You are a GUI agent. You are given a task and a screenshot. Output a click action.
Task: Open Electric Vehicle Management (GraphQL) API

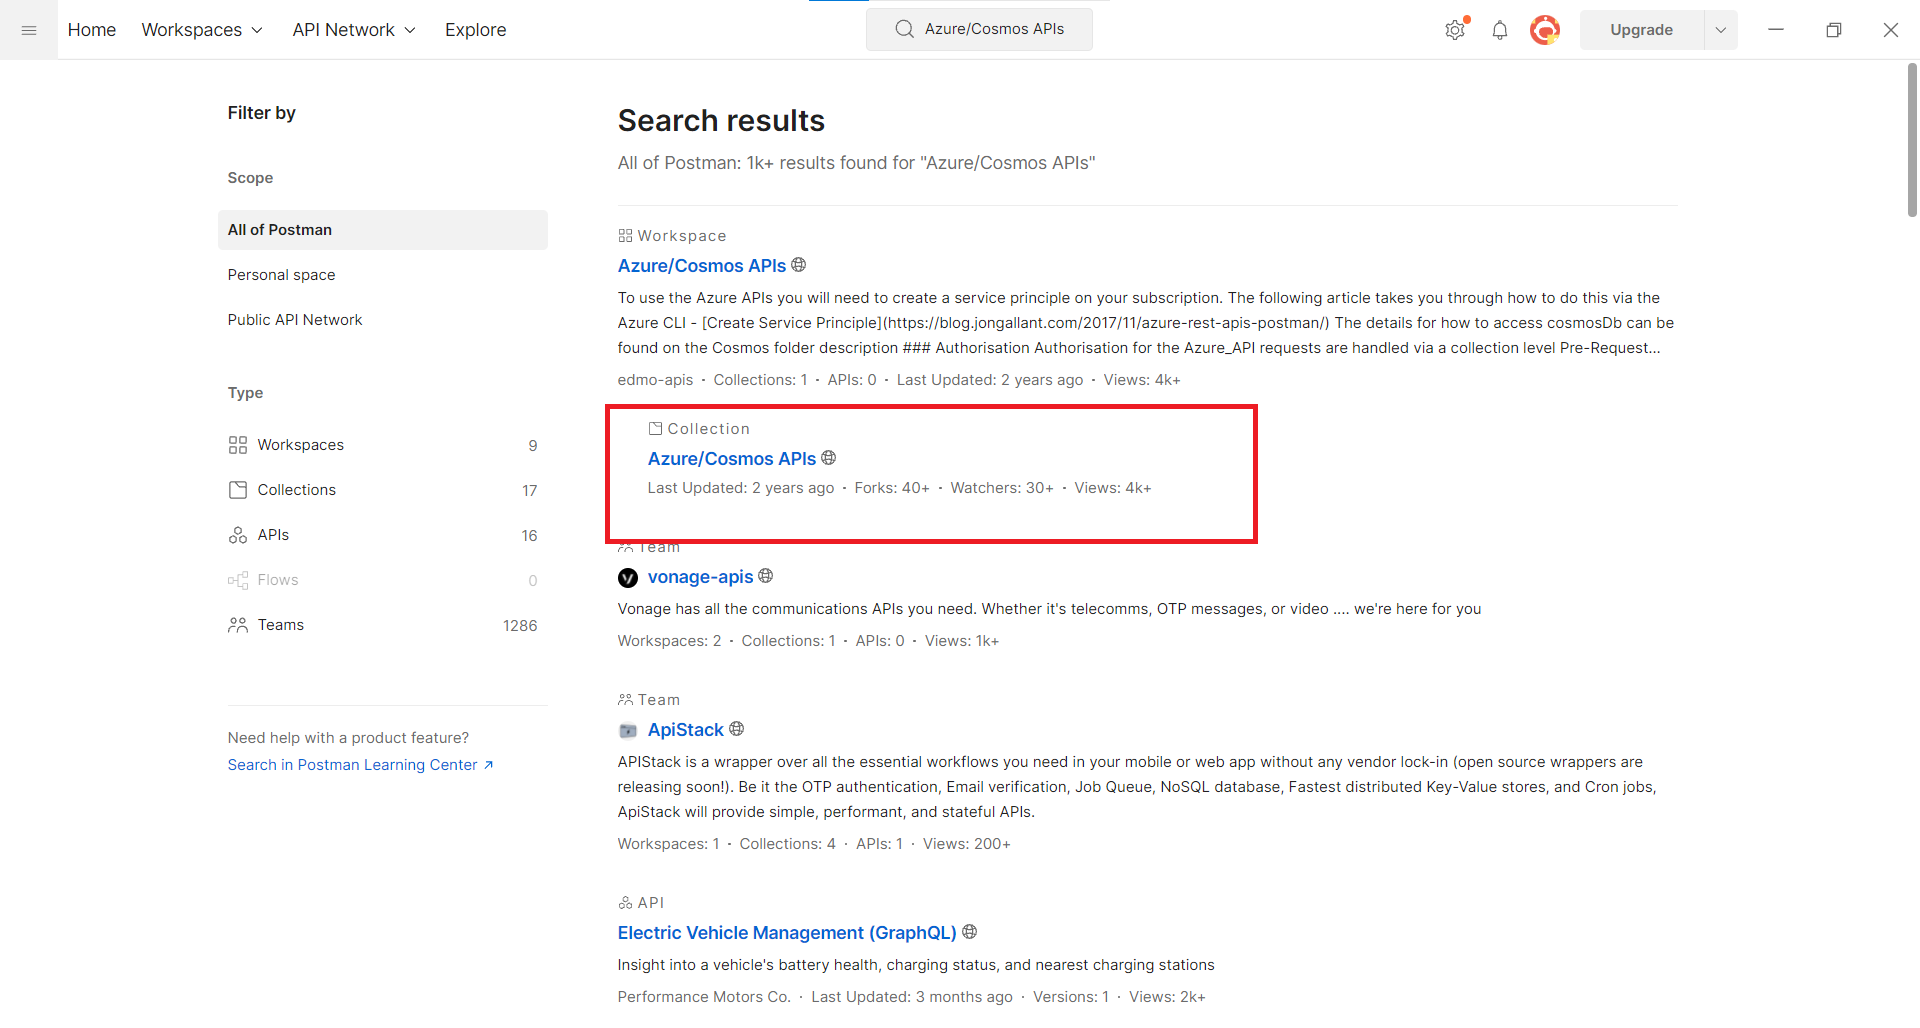click(x=787, y=933)
